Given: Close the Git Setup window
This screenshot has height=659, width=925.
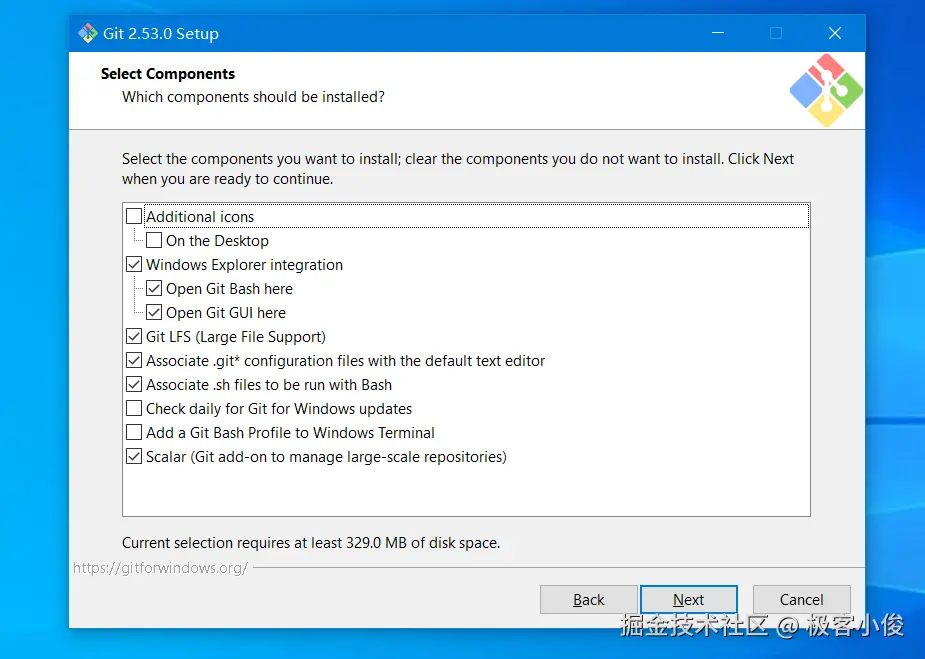Looking at the screenshot, I should pos(835,33).
